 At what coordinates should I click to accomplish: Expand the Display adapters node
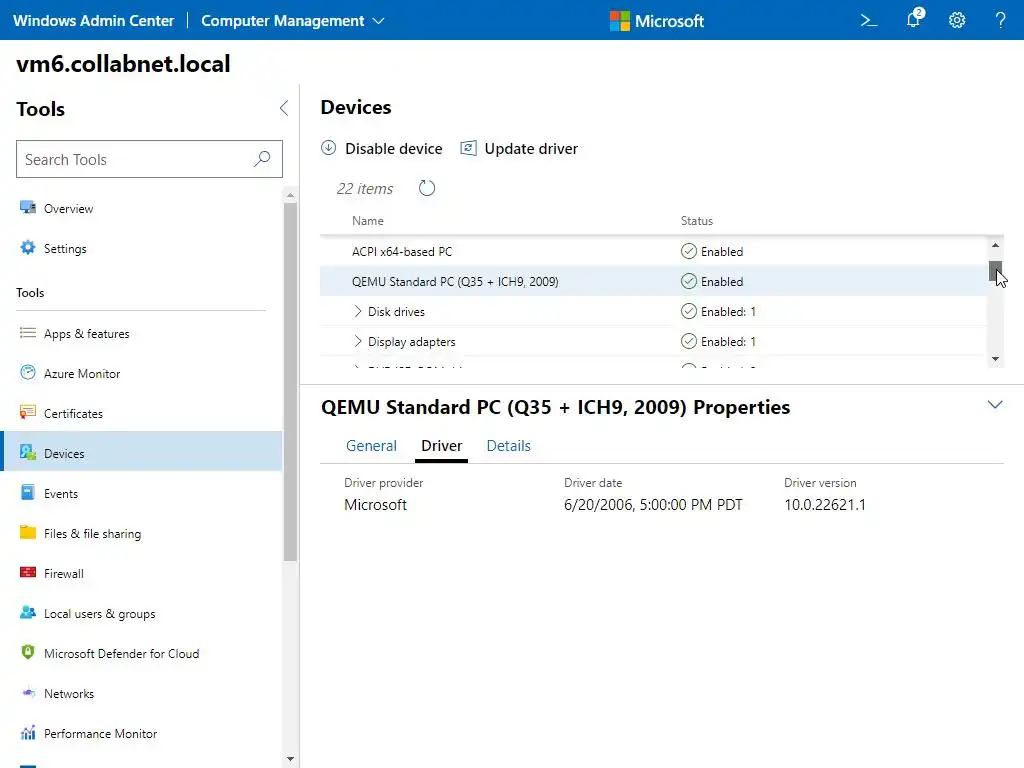tap(358, 342)
